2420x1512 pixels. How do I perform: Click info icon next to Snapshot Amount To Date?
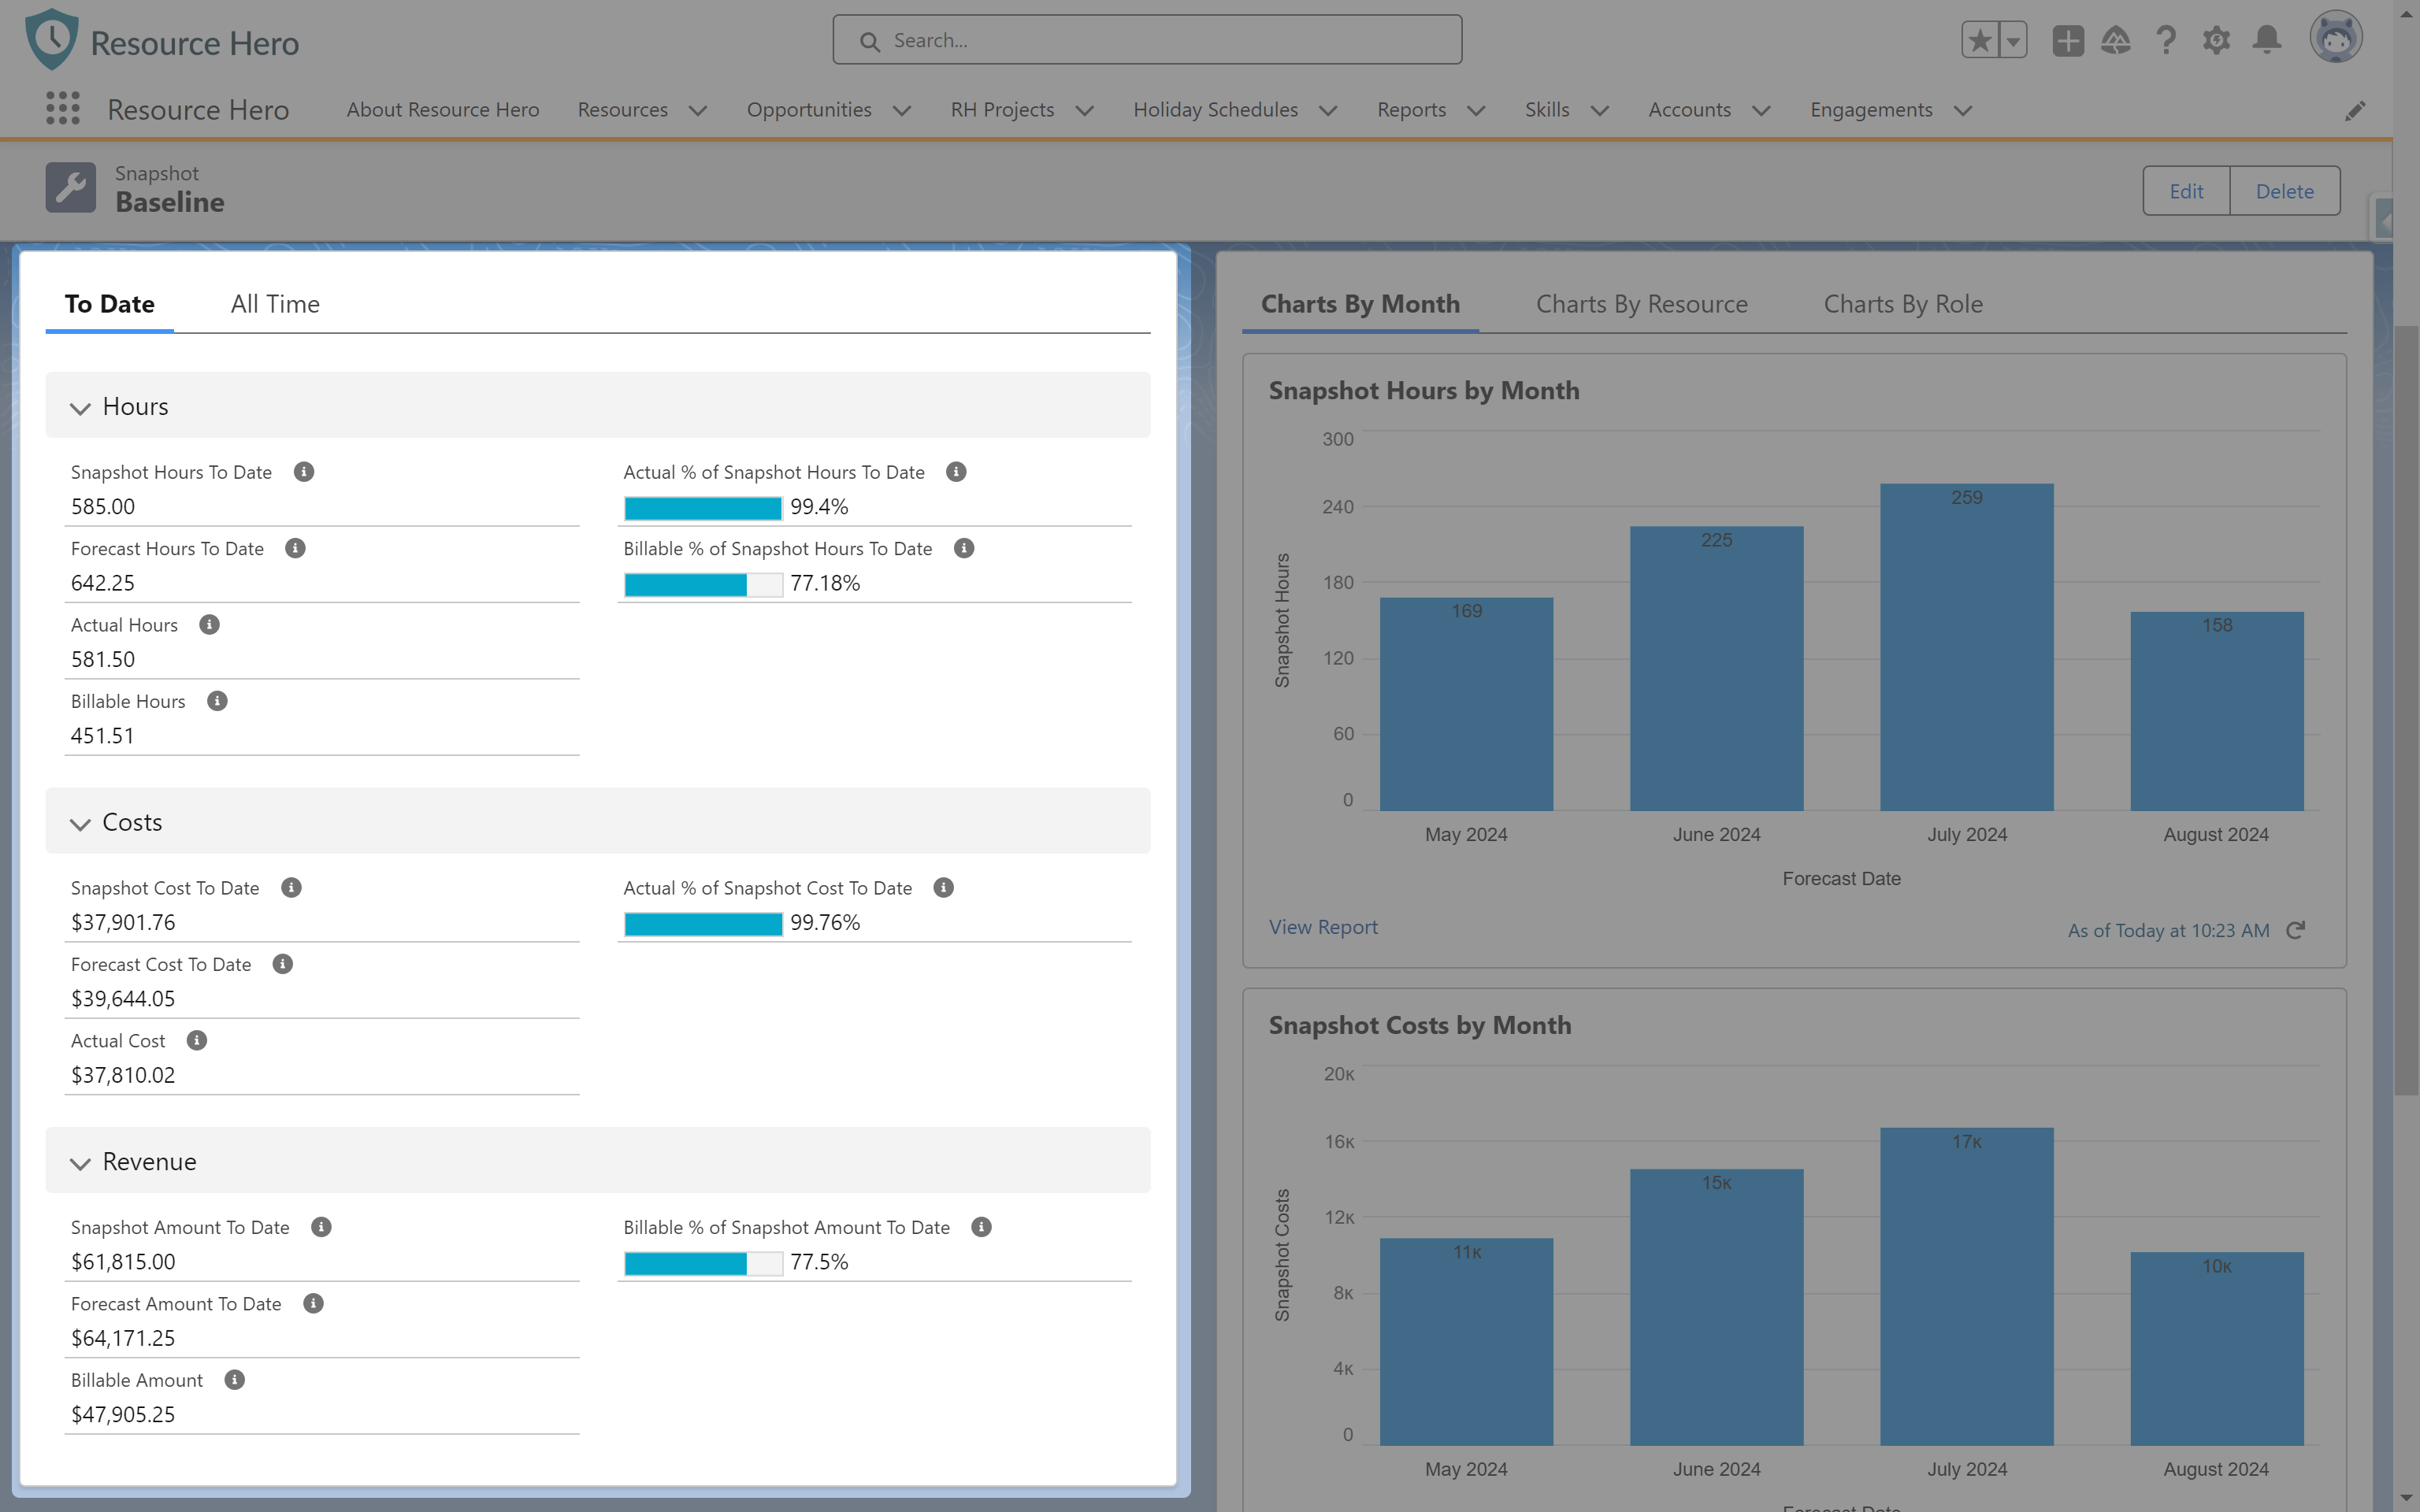click(x=321, y=1227)
